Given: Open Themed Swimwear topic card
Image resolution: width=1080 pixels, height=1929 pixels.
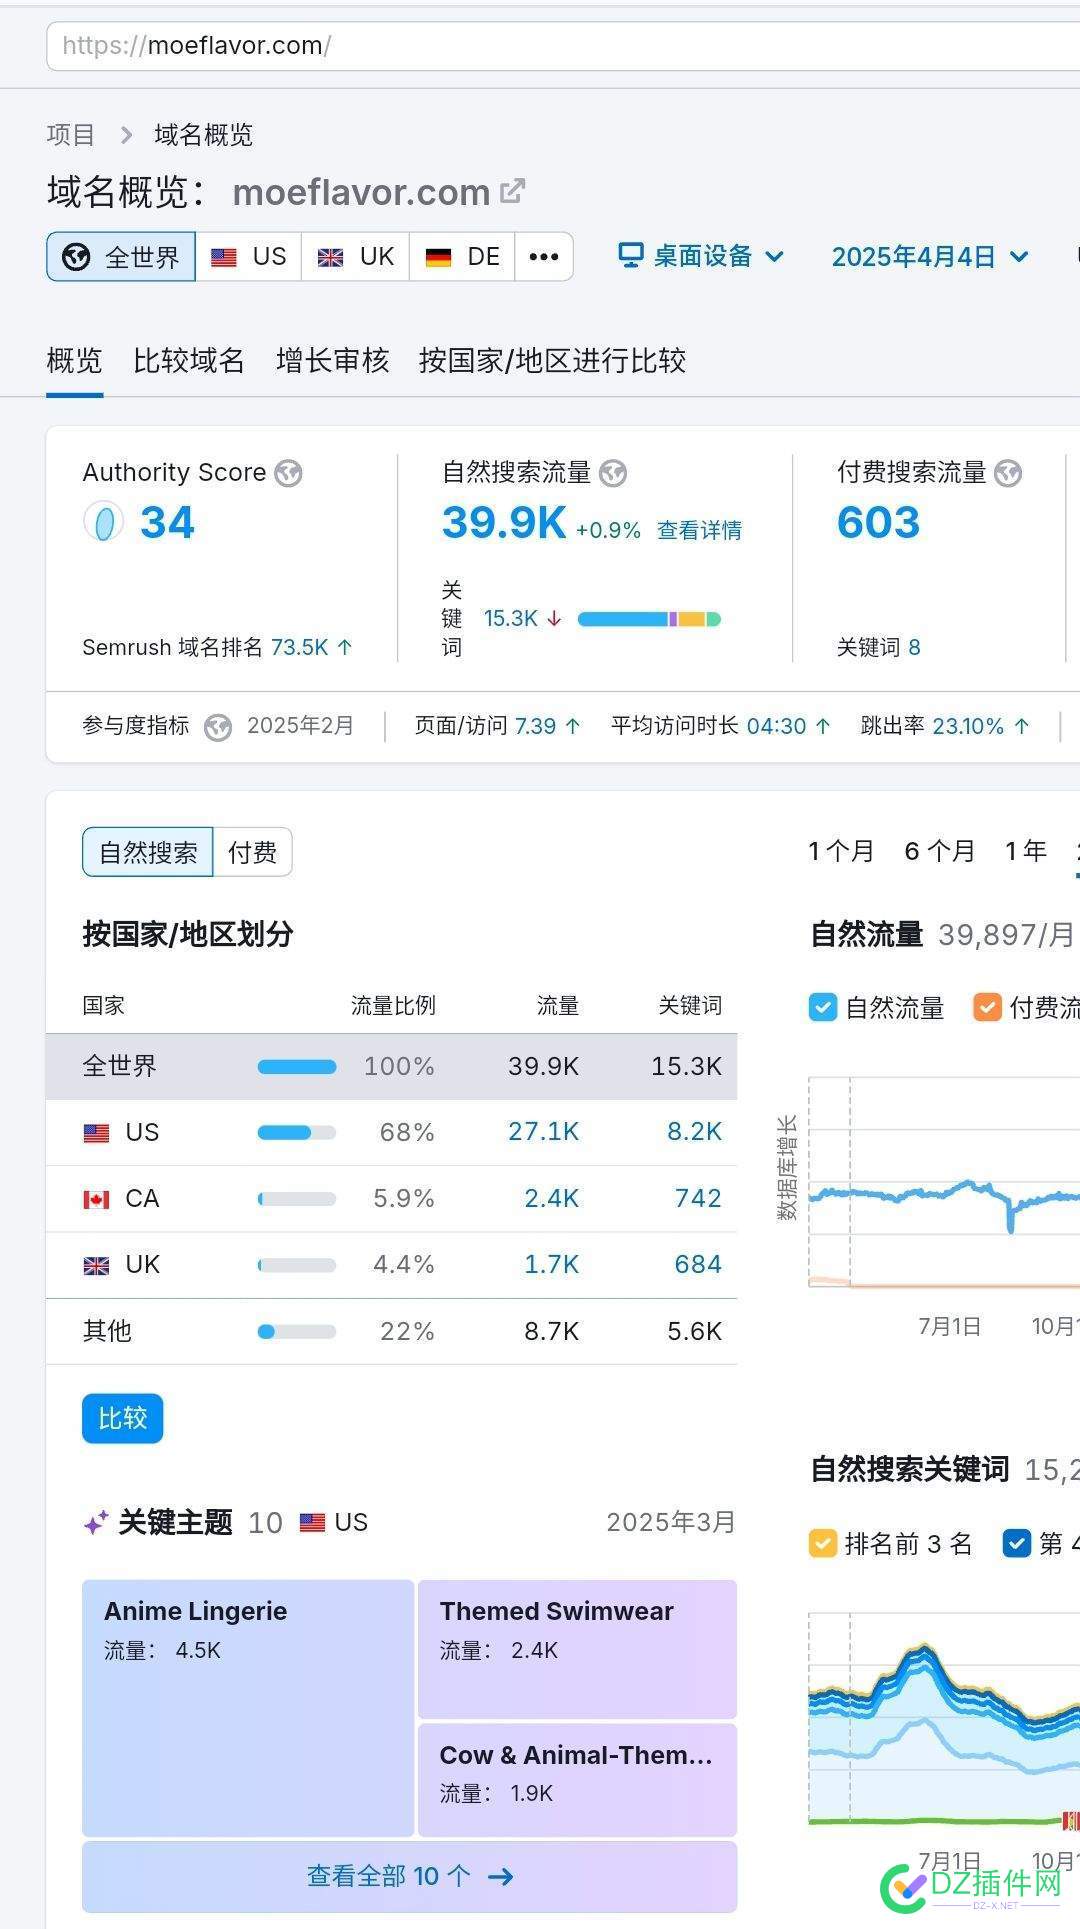Looking at the screenshot, I should point(577,1649).
